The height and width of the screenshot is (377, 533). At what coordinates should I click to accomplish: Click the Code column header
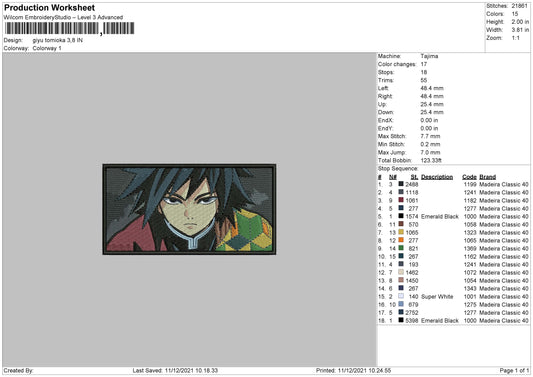click(x=469, y=177)
